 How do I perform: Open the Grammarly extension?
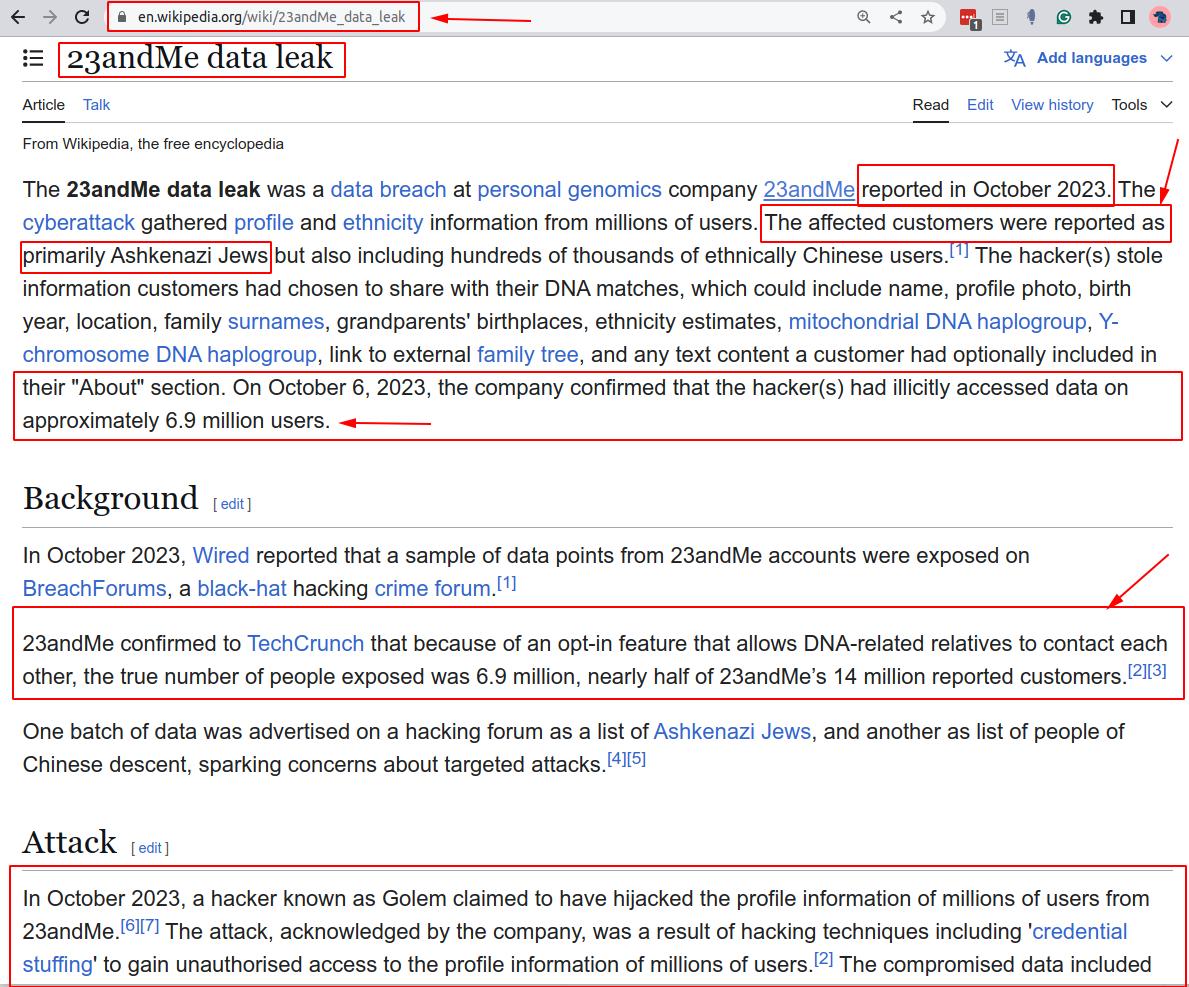coord(1064,17)
